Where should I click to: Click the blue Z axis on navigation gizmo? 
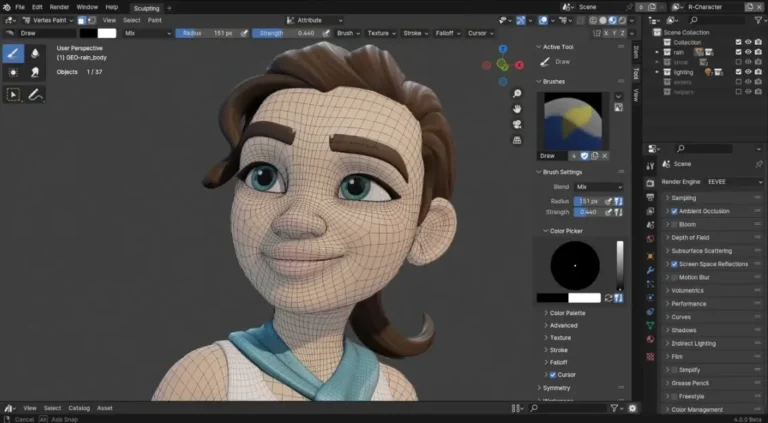point(503,49)
